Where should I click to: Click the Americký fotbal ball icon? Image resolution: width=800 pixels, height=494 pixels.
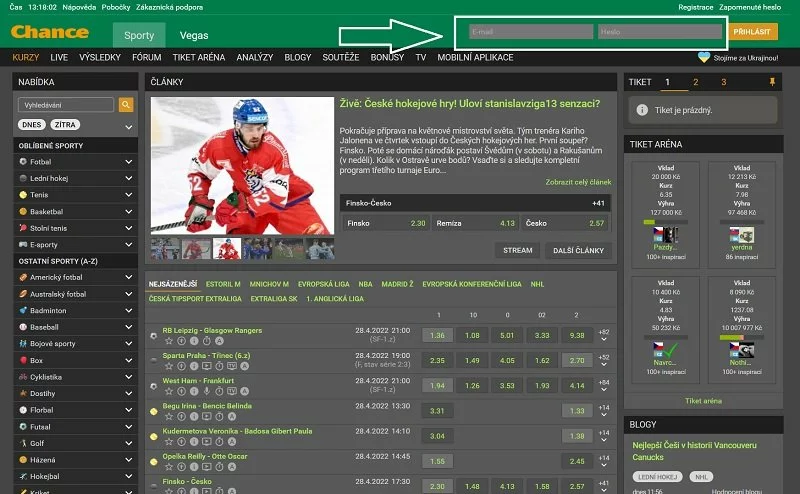point(23,277)
